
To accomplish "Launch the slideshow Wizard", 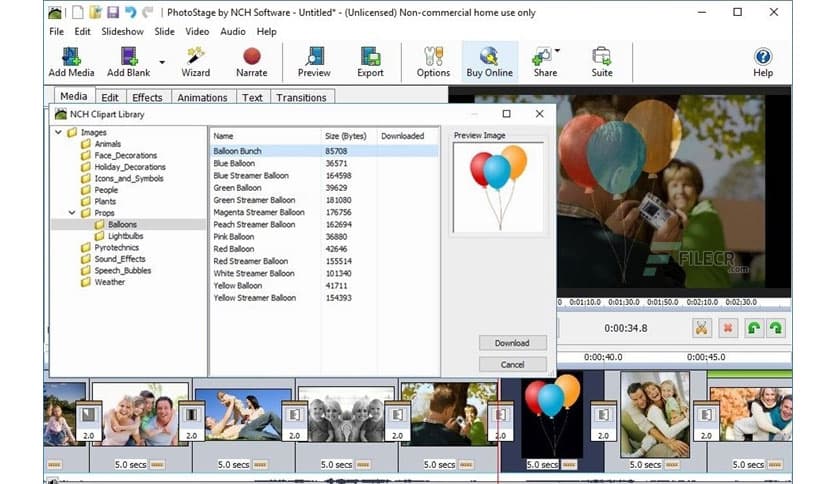I will click(196, 62).
